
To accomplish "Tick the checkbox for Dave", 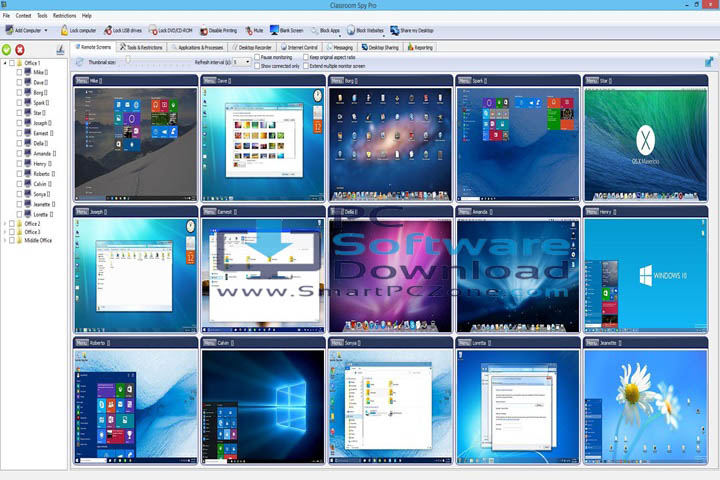I will pyautogui.click(x=19, y=83).
